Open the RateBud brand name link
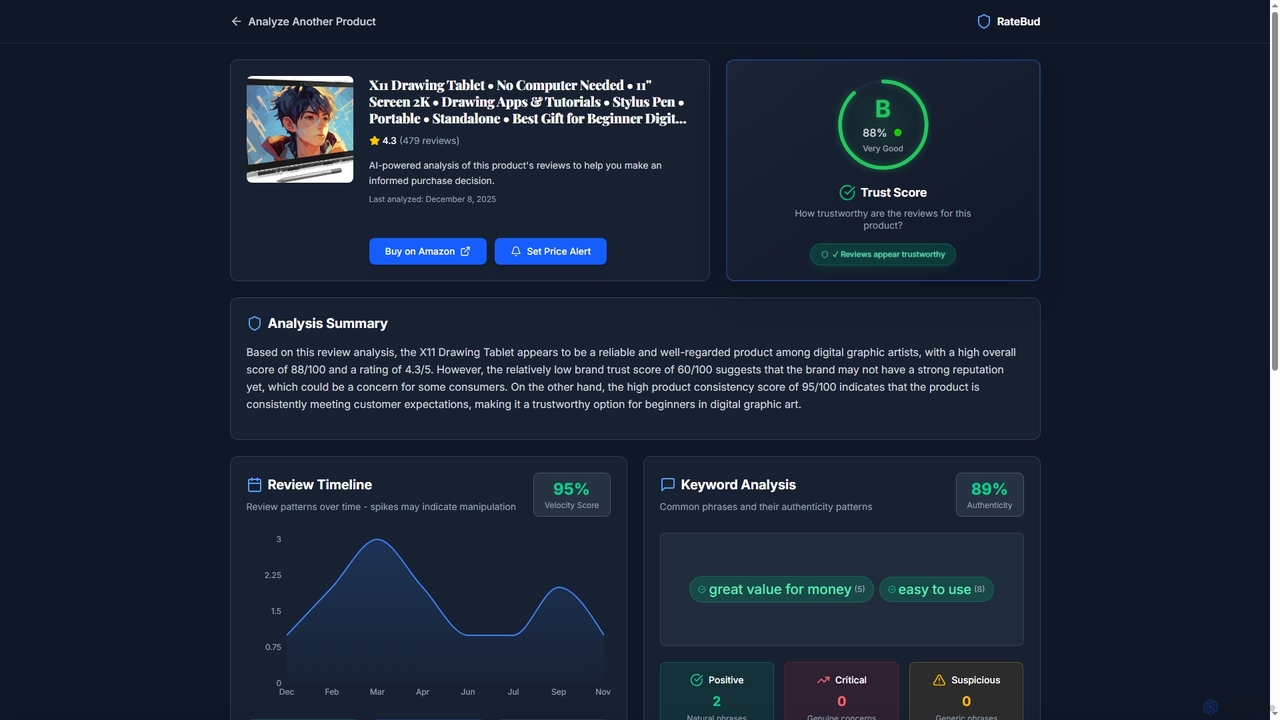 pyautogui.click(x=1018, y=21)
